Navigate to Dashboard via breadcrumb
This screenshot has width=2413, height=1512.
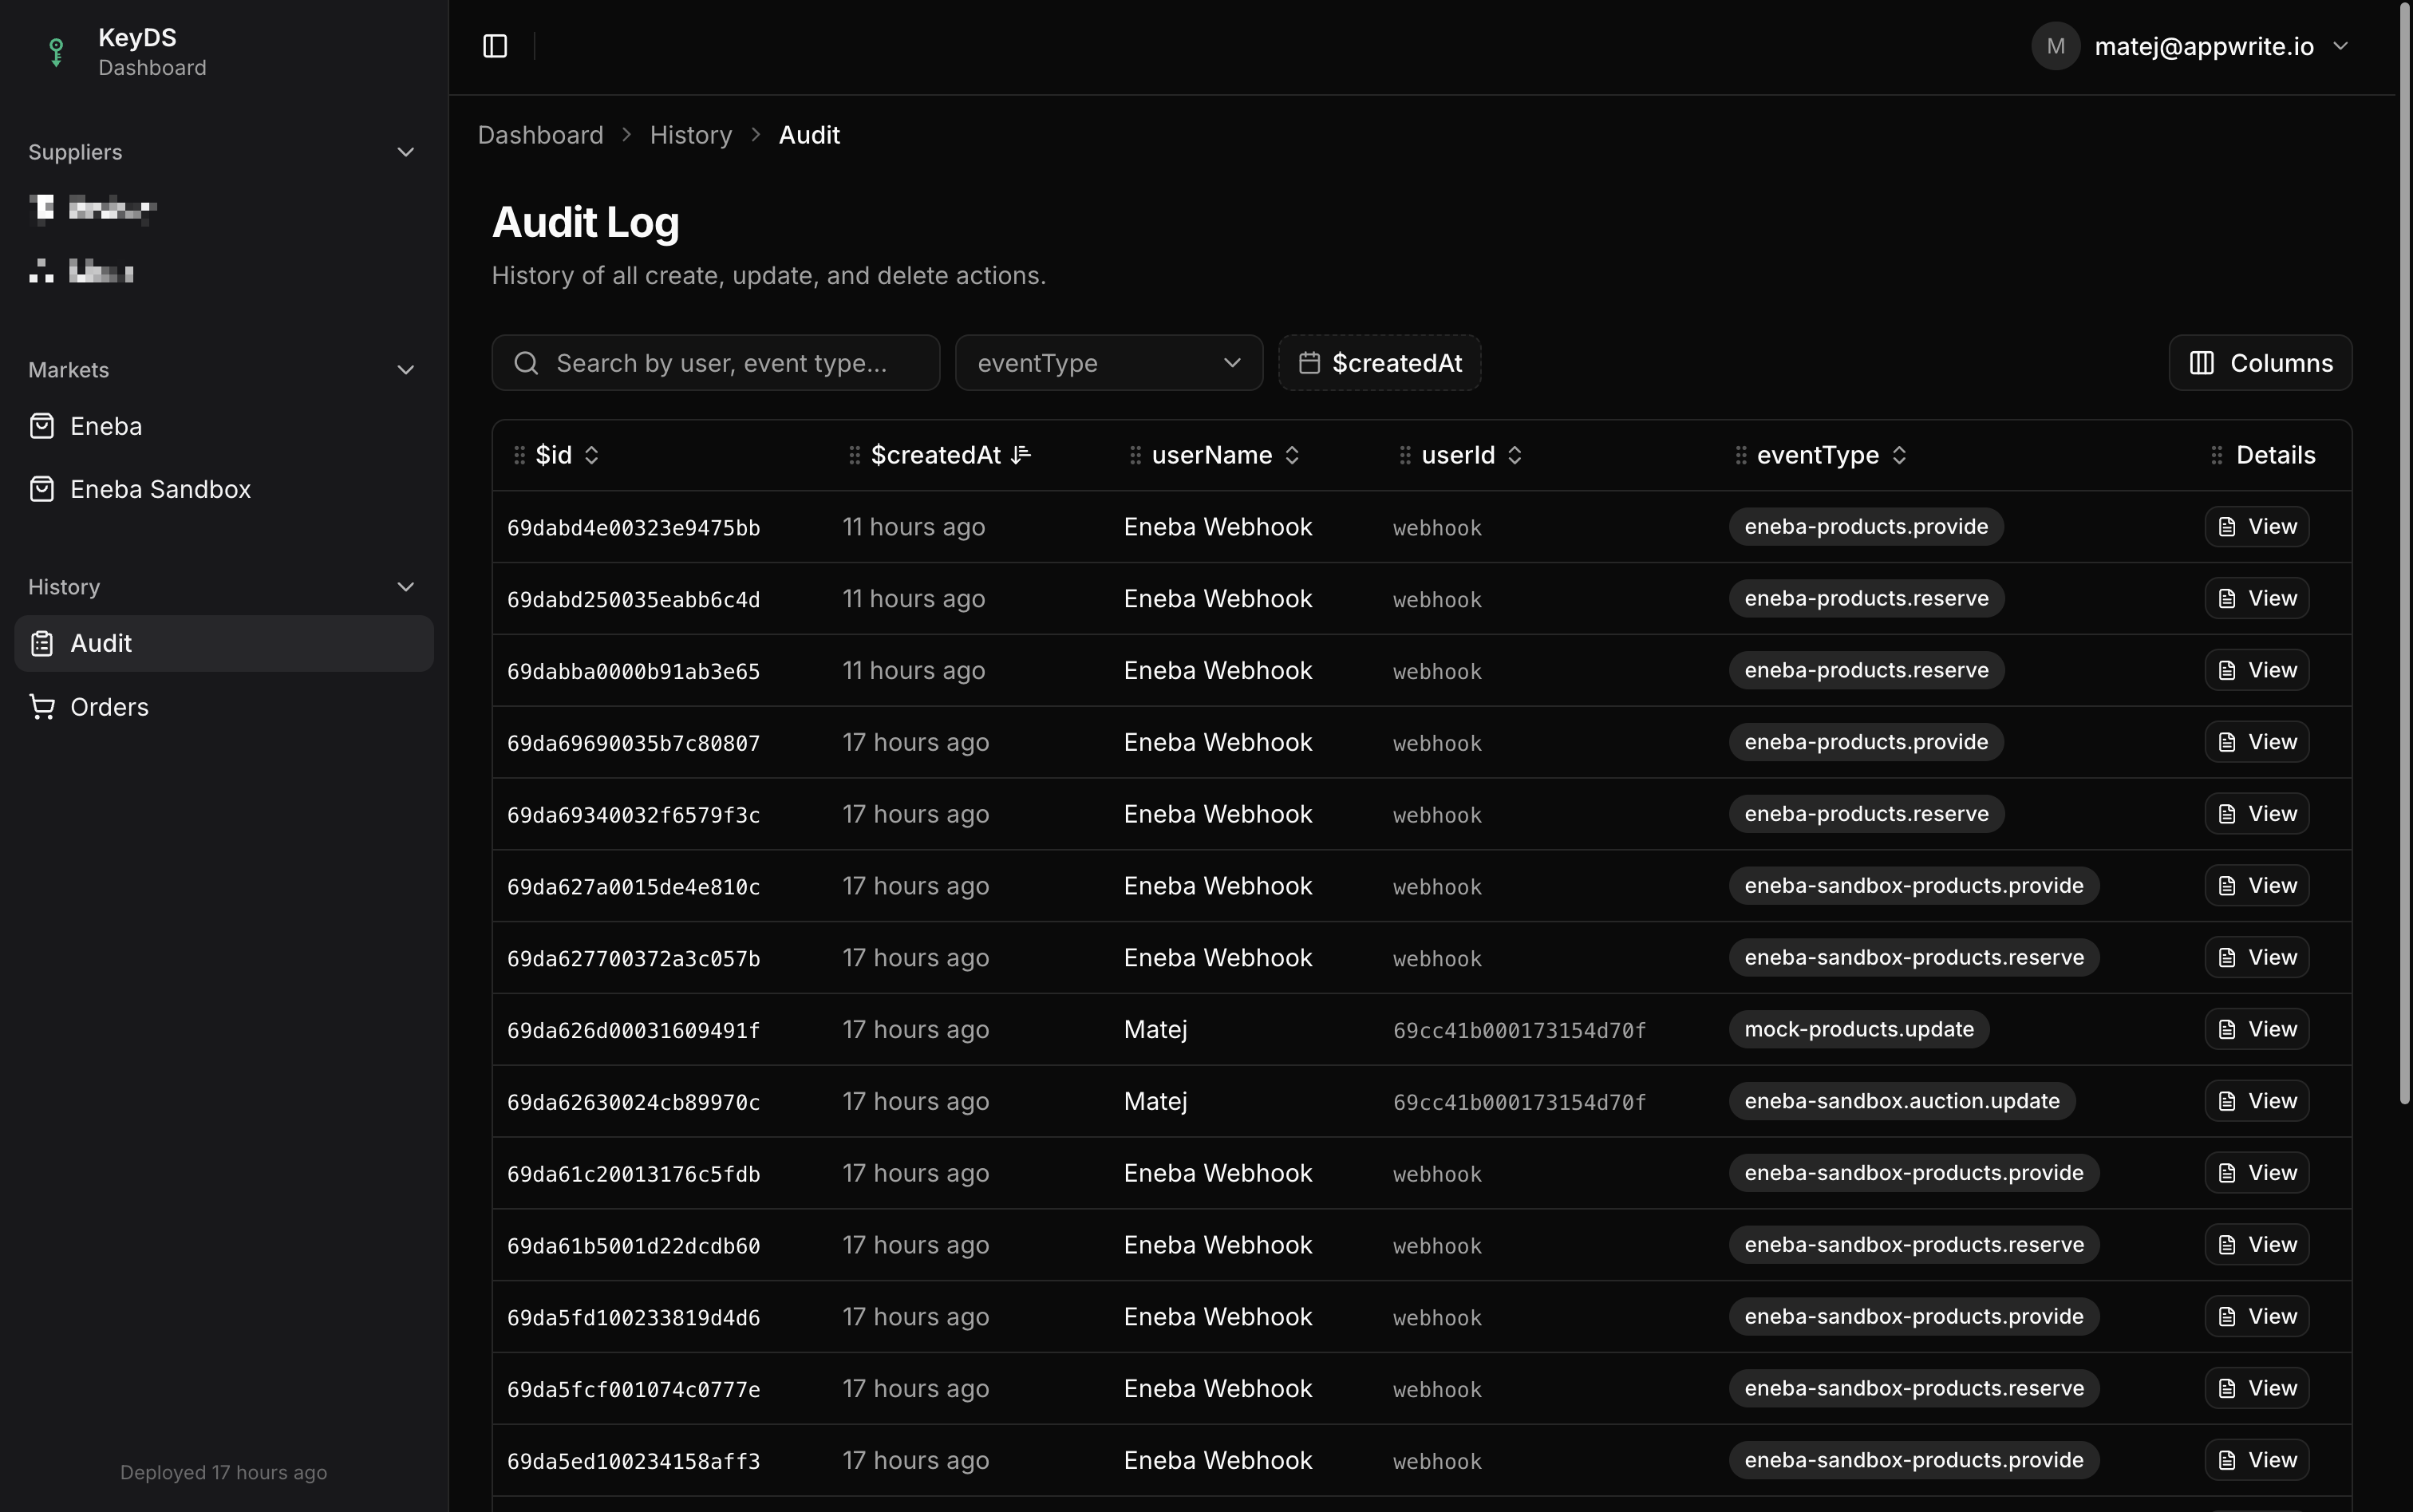pyautogui.click(x=540, y=134)
